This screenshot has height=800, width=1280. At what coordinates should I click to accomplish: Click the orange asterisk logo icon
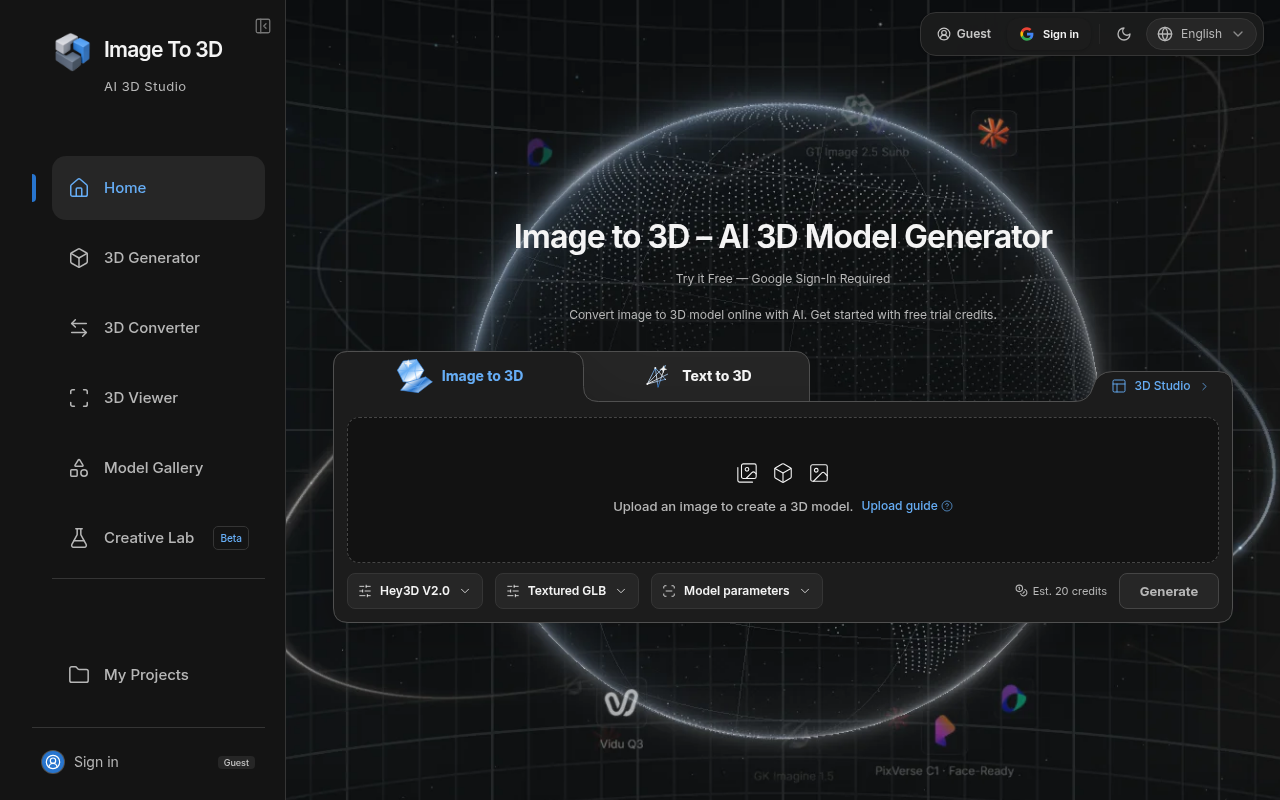993,133
